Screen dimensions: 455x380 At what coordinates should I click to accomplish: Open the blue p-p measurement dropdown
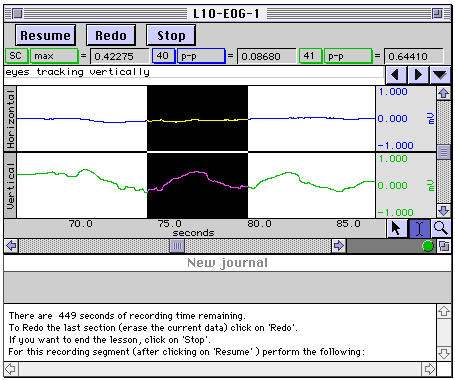pos(201,56)
